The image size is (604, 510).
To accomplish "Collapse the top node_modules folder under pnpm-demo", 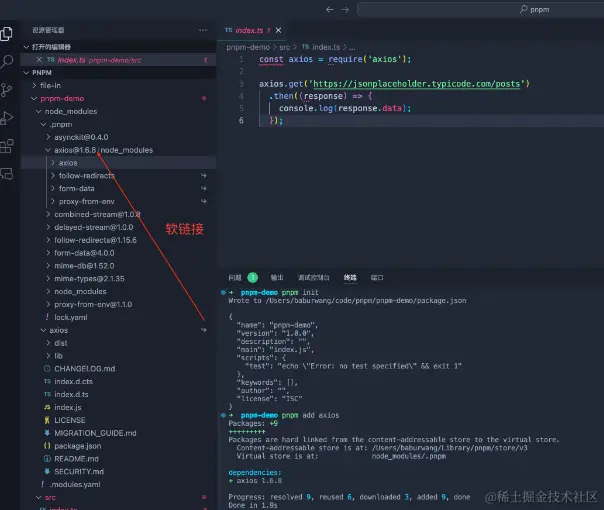I will (x=118, y=111).
